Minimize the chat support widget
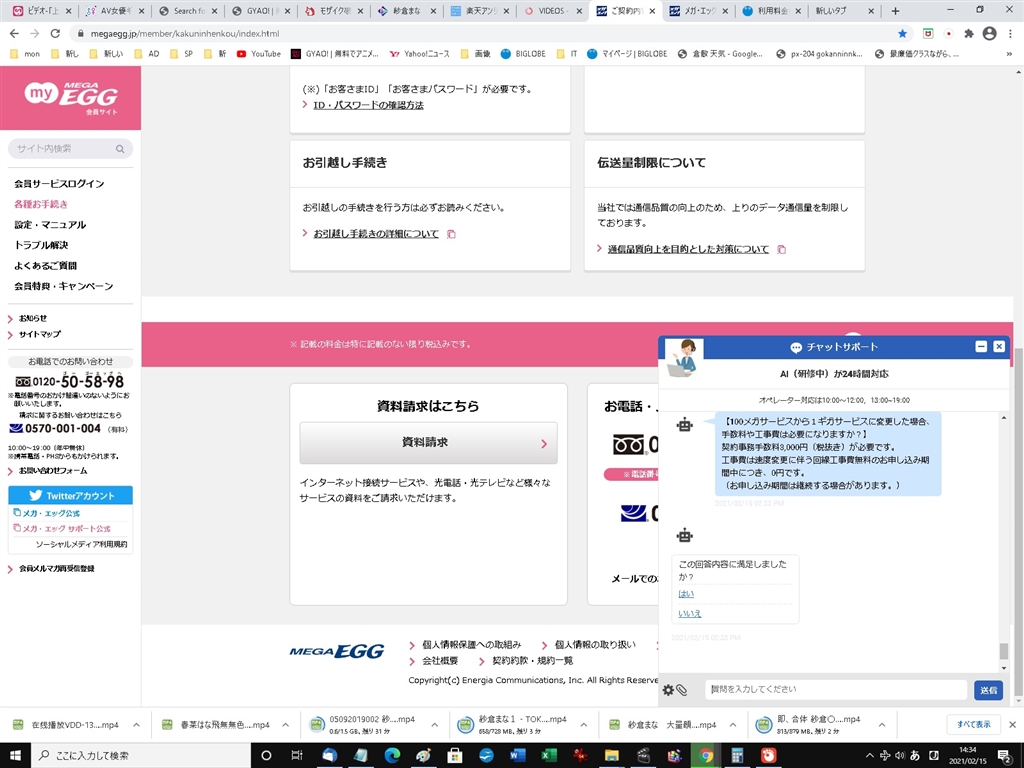Screen dimensions: 1024x768 coord(981,347)
